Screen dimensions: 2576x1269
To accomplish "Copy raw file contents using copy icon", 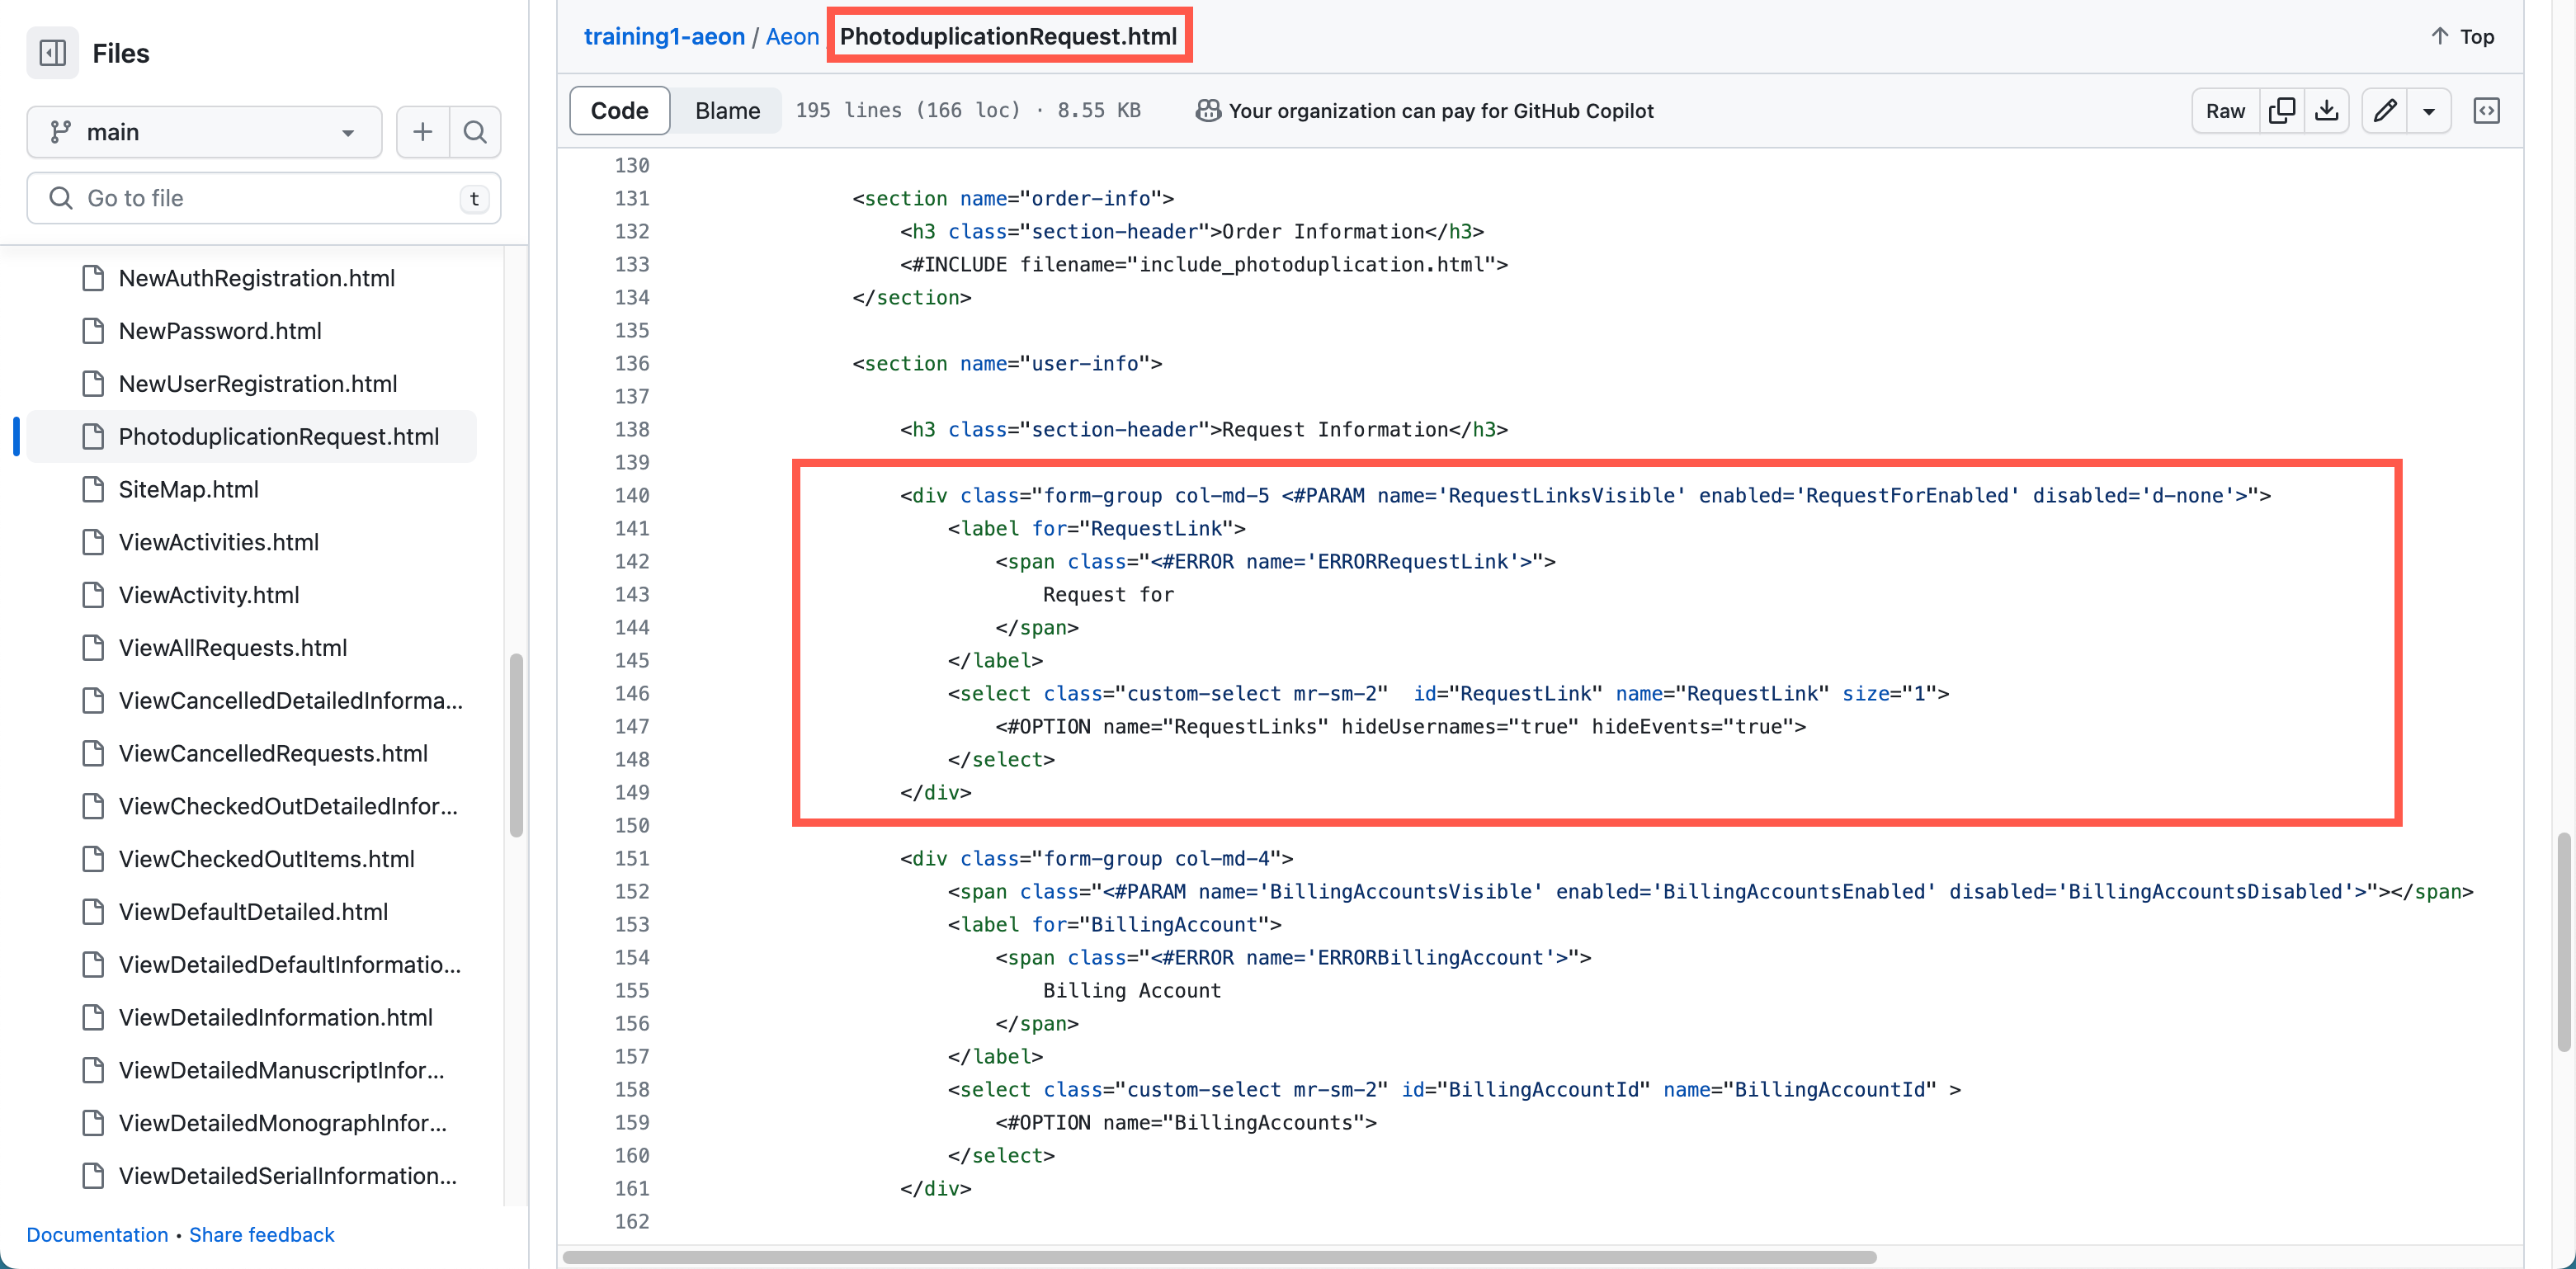I will point(2284,110).
